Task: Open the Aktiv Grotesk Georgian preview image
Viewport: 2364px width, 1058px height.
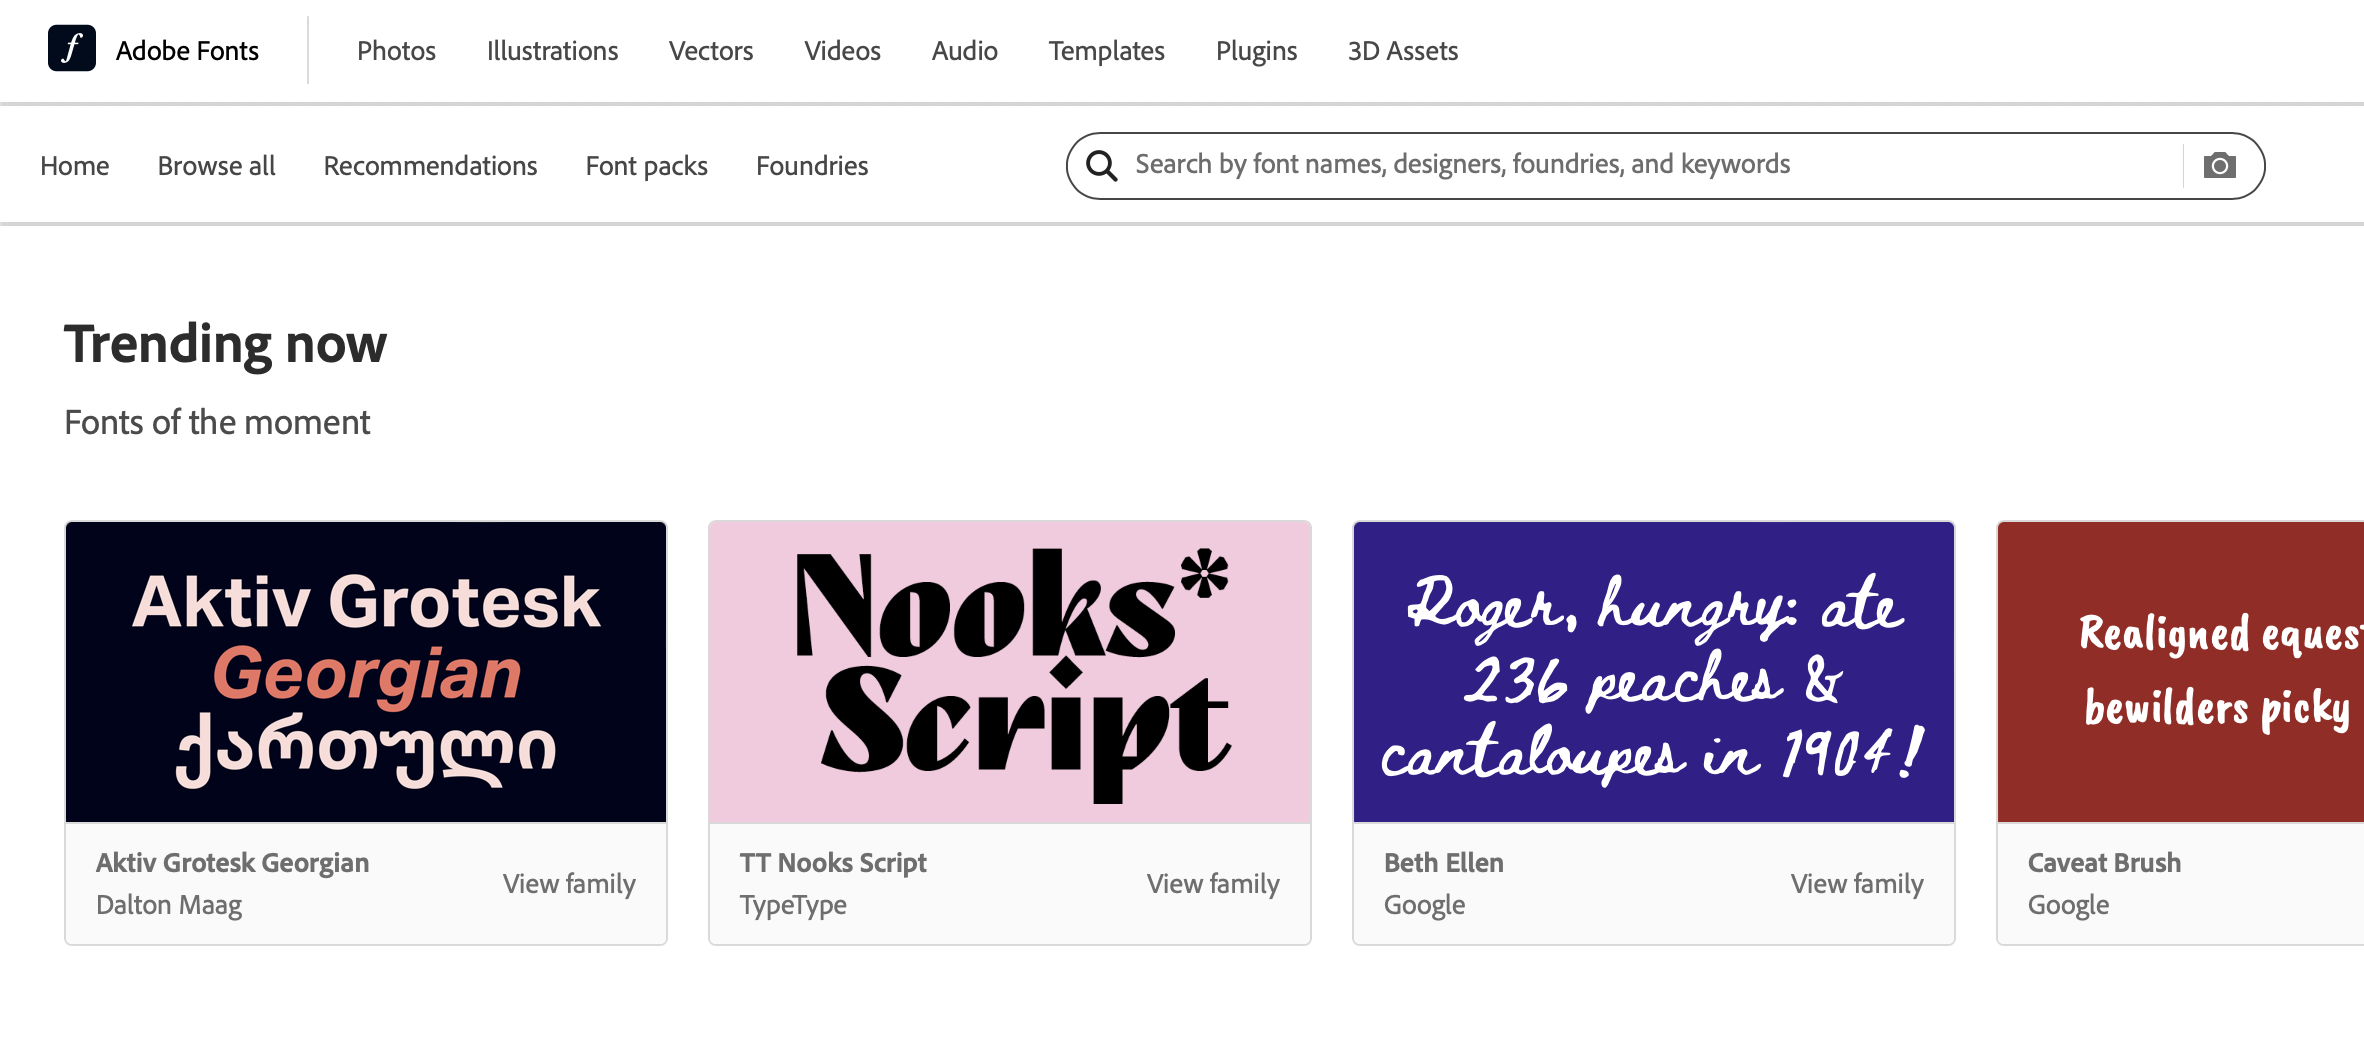Action: click(366, 672)
